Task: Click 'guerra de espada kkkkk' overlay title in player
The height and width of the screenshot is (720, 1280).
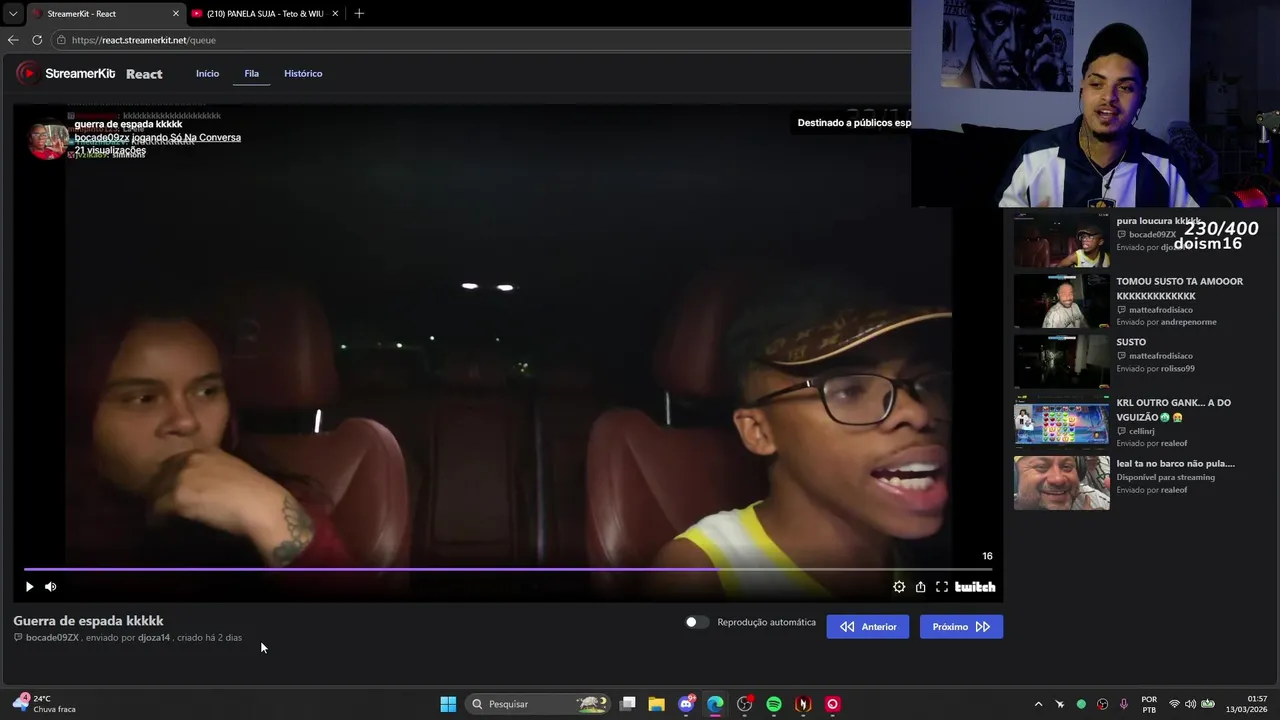Action: coord(128,124)
